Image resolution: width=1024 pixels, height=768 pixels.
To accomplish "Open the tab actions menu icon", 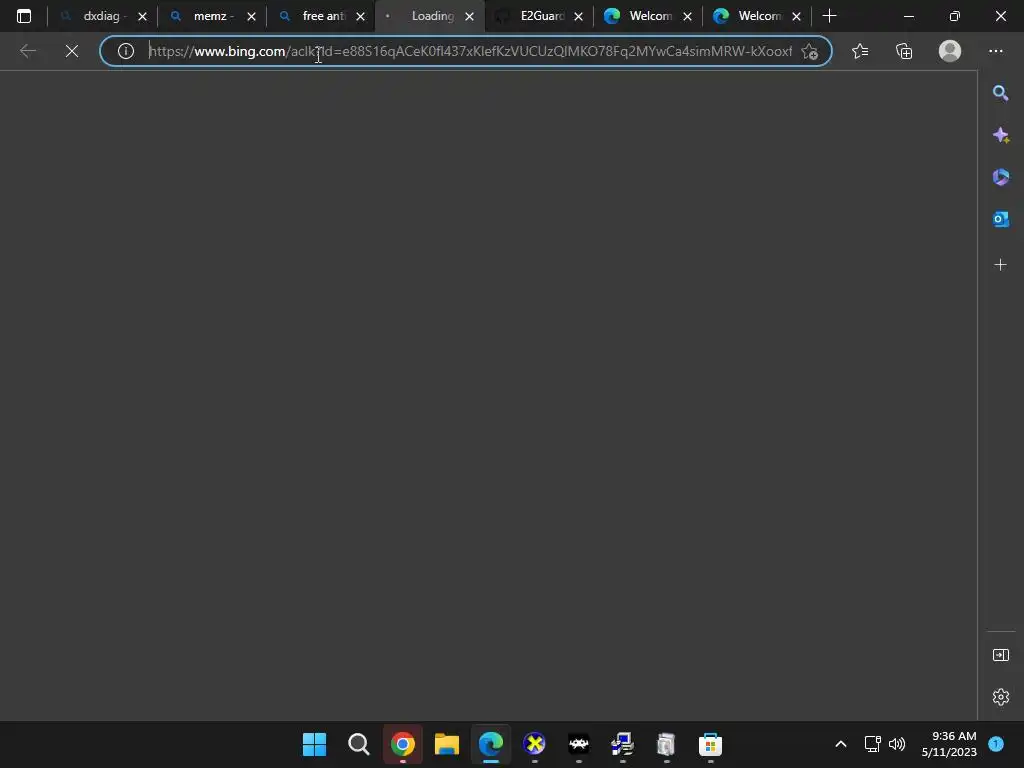I will point(24,16).
